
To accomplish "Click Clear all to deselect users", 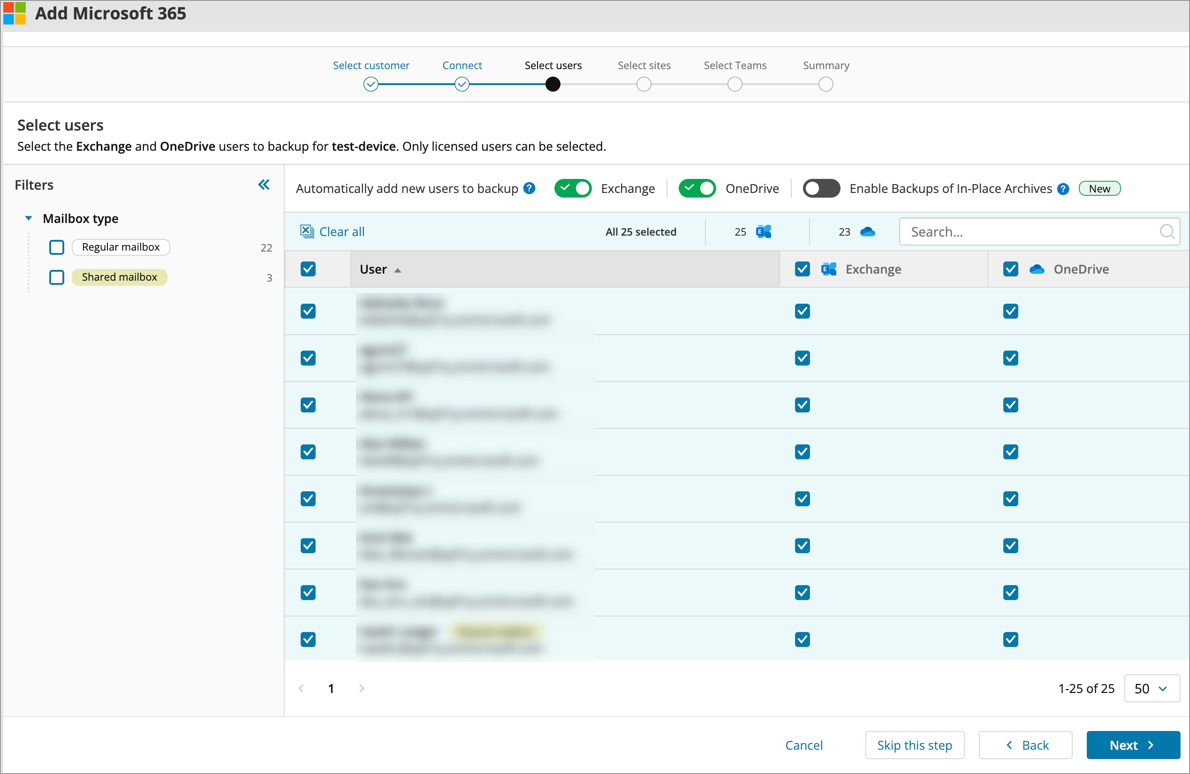I will click(333, 232).
